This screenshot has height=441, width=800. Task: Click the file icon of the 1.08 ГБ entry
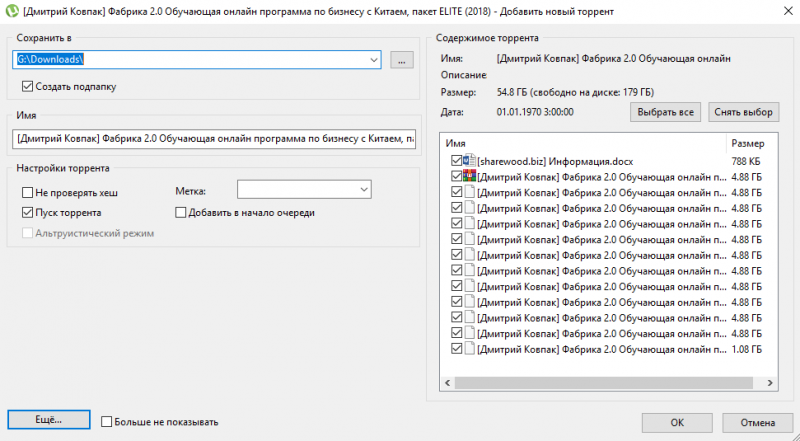pyautogui.click(x=470, y=349)
